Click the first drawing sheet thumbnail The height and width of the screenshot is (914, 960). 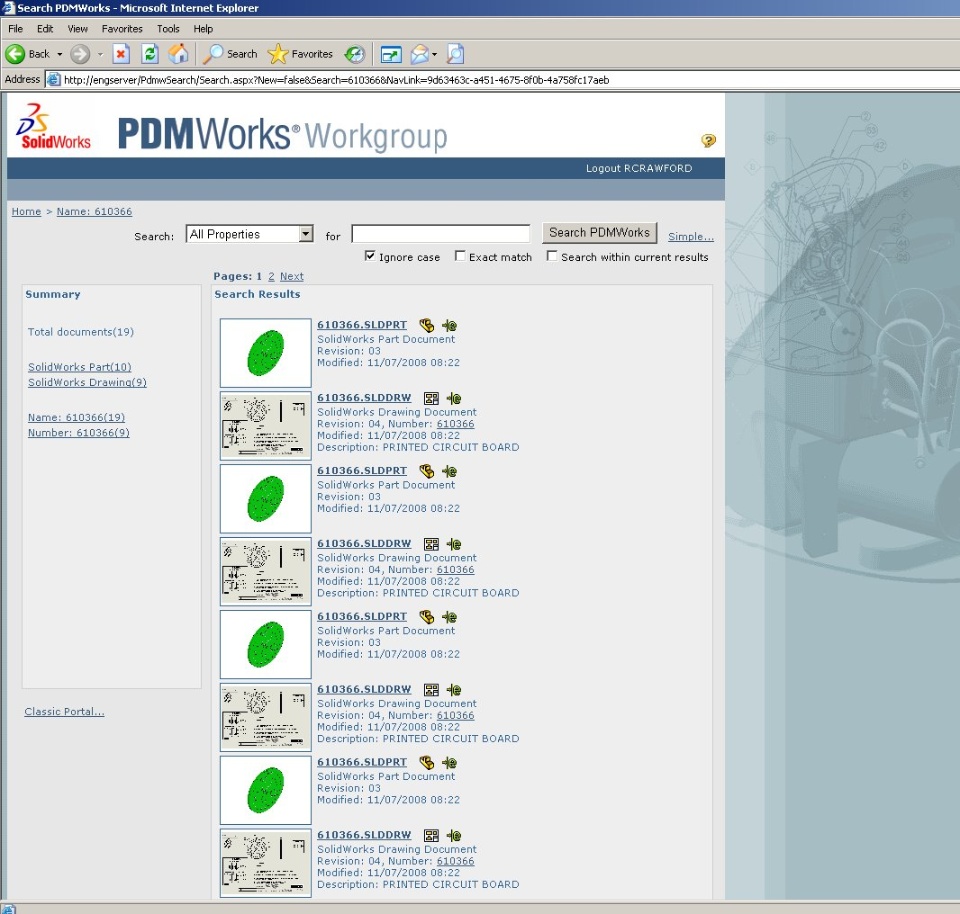pyautogui.click(x=266, y=425)
